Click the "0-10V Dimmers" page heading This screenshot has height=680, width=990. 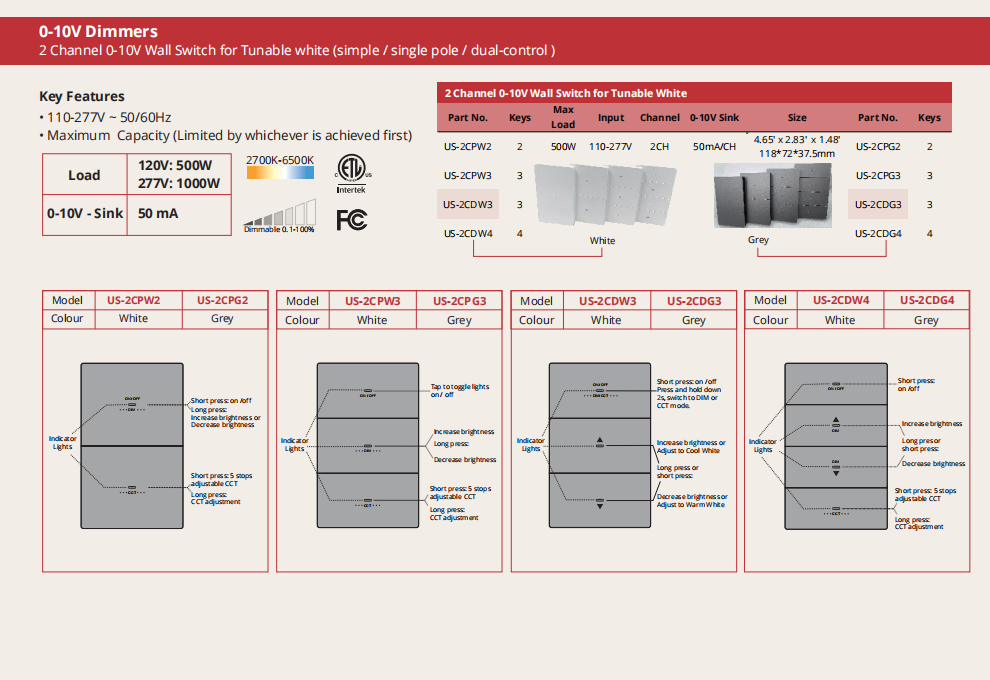coord(98,32)
